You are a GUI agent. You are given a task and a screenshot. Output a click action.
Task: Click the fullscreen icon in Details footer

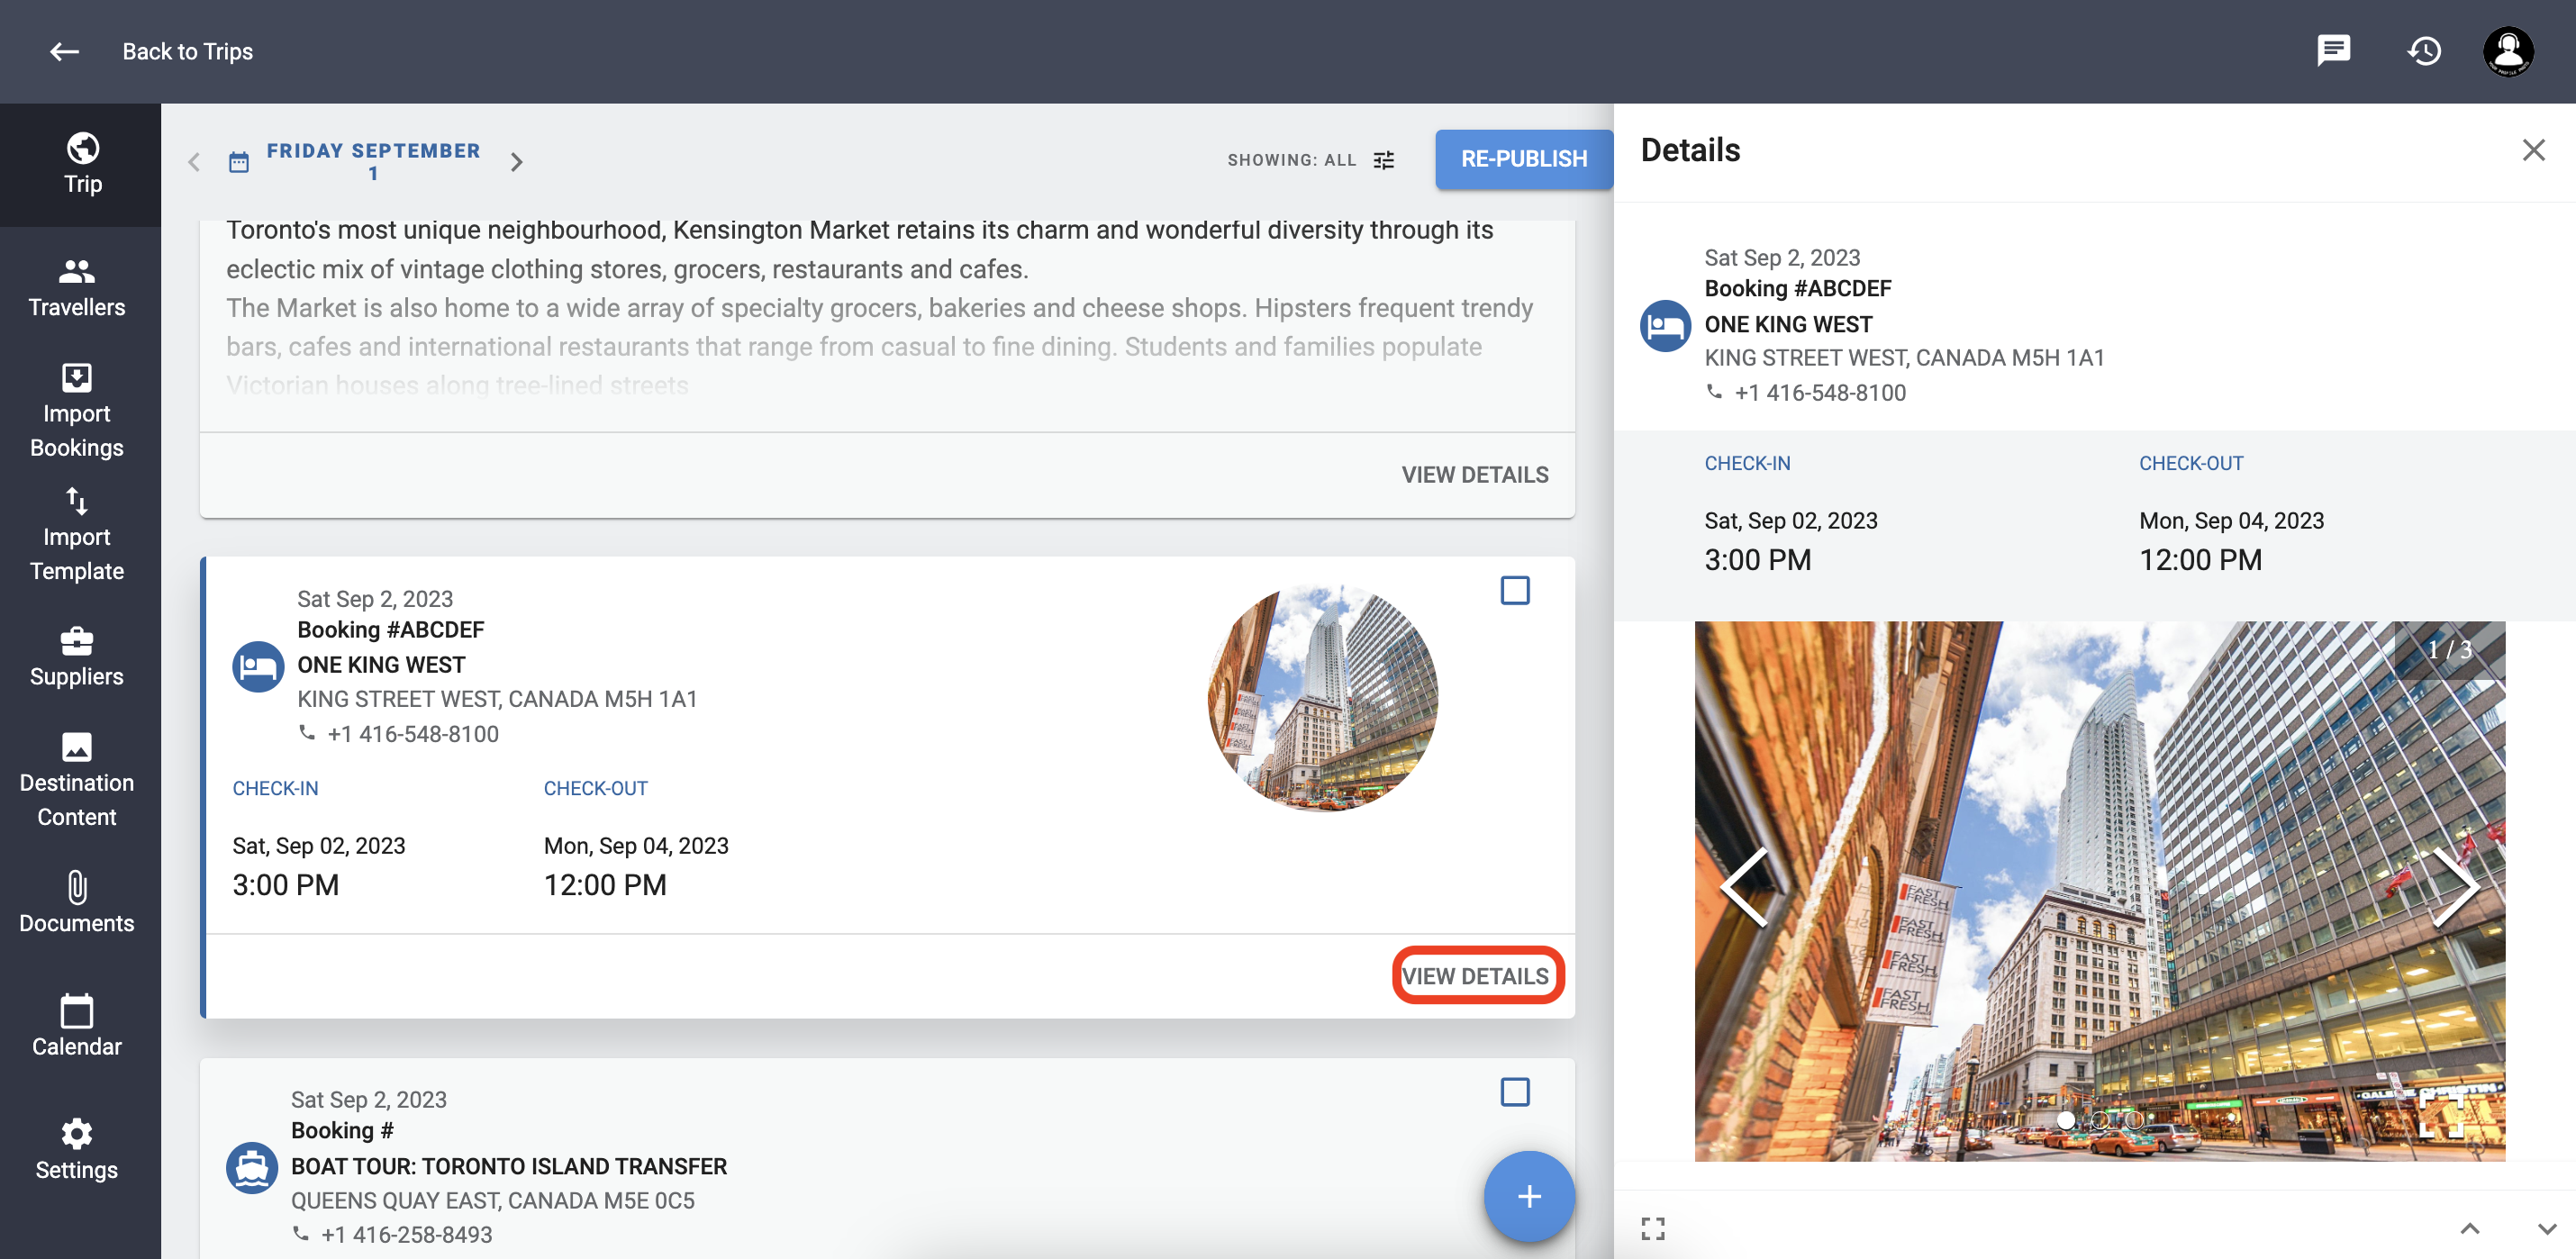[1653, 1228]
